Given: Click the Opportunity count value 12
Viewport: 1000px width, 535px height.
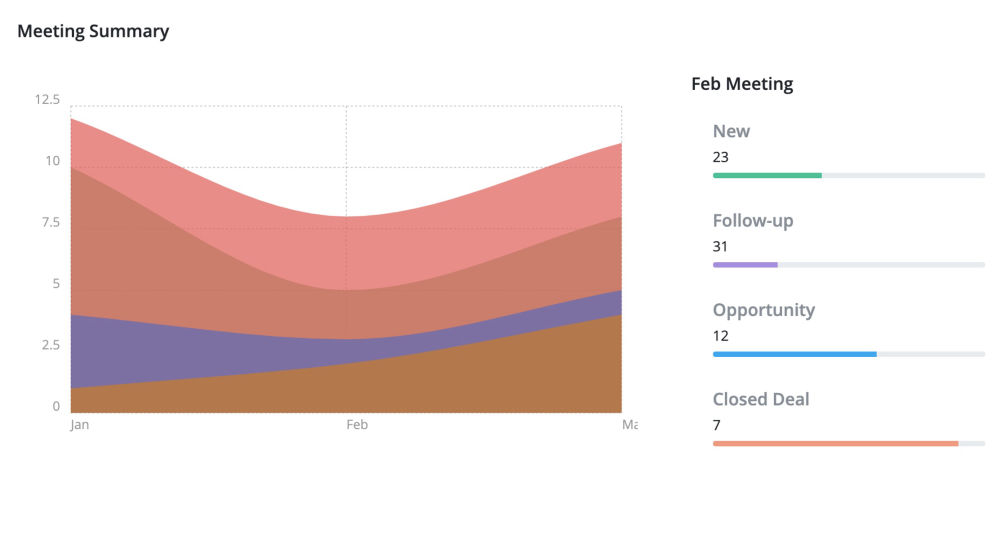Looking at the screenshot, I should [721, 336].
